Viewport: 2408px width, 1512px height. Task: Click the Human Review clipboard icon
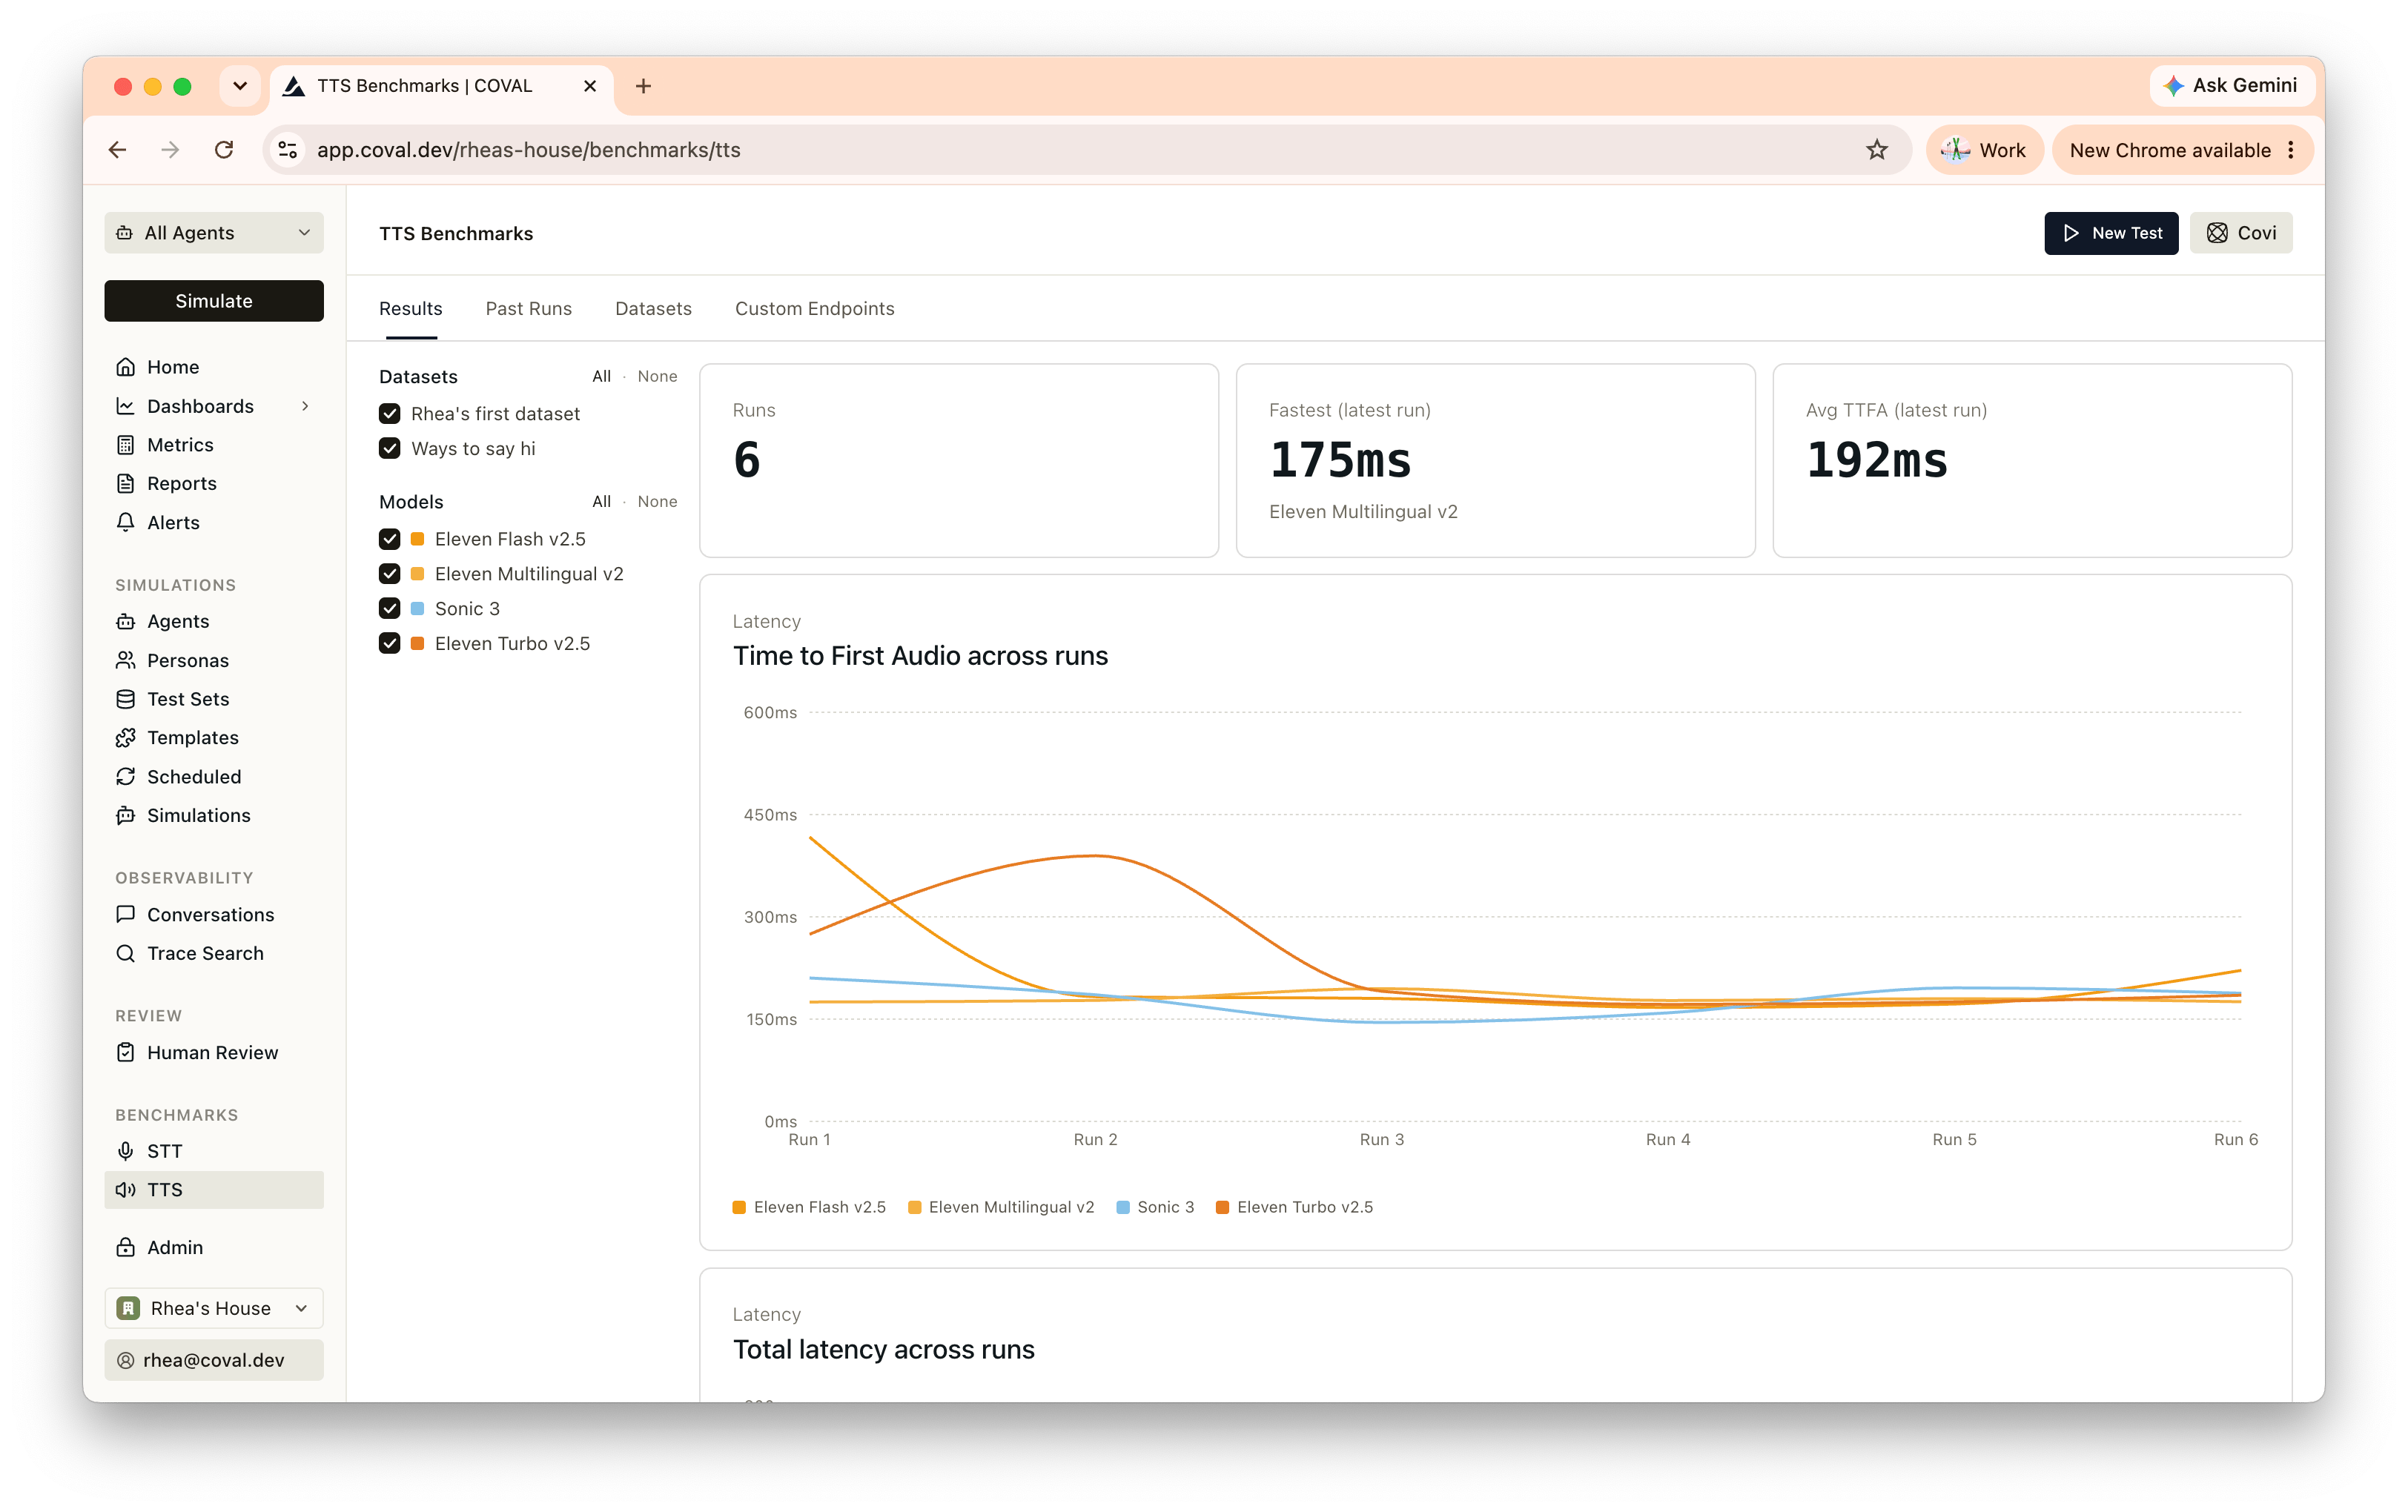pyautogui.click(x=125, y=1052)
